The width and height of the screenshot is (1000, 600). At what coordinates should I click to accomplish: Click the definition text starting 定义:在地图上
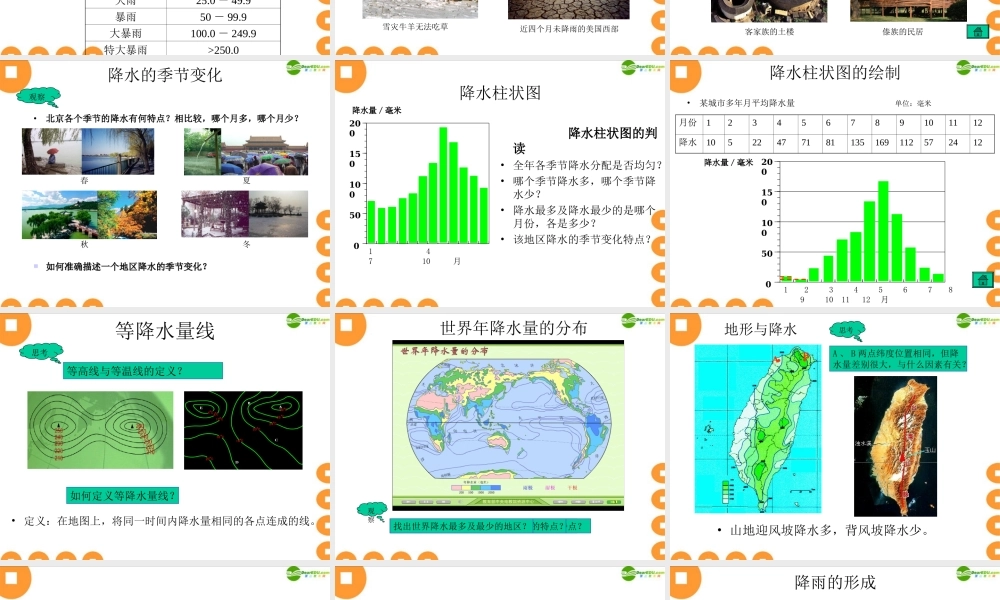tap(170, 521)
